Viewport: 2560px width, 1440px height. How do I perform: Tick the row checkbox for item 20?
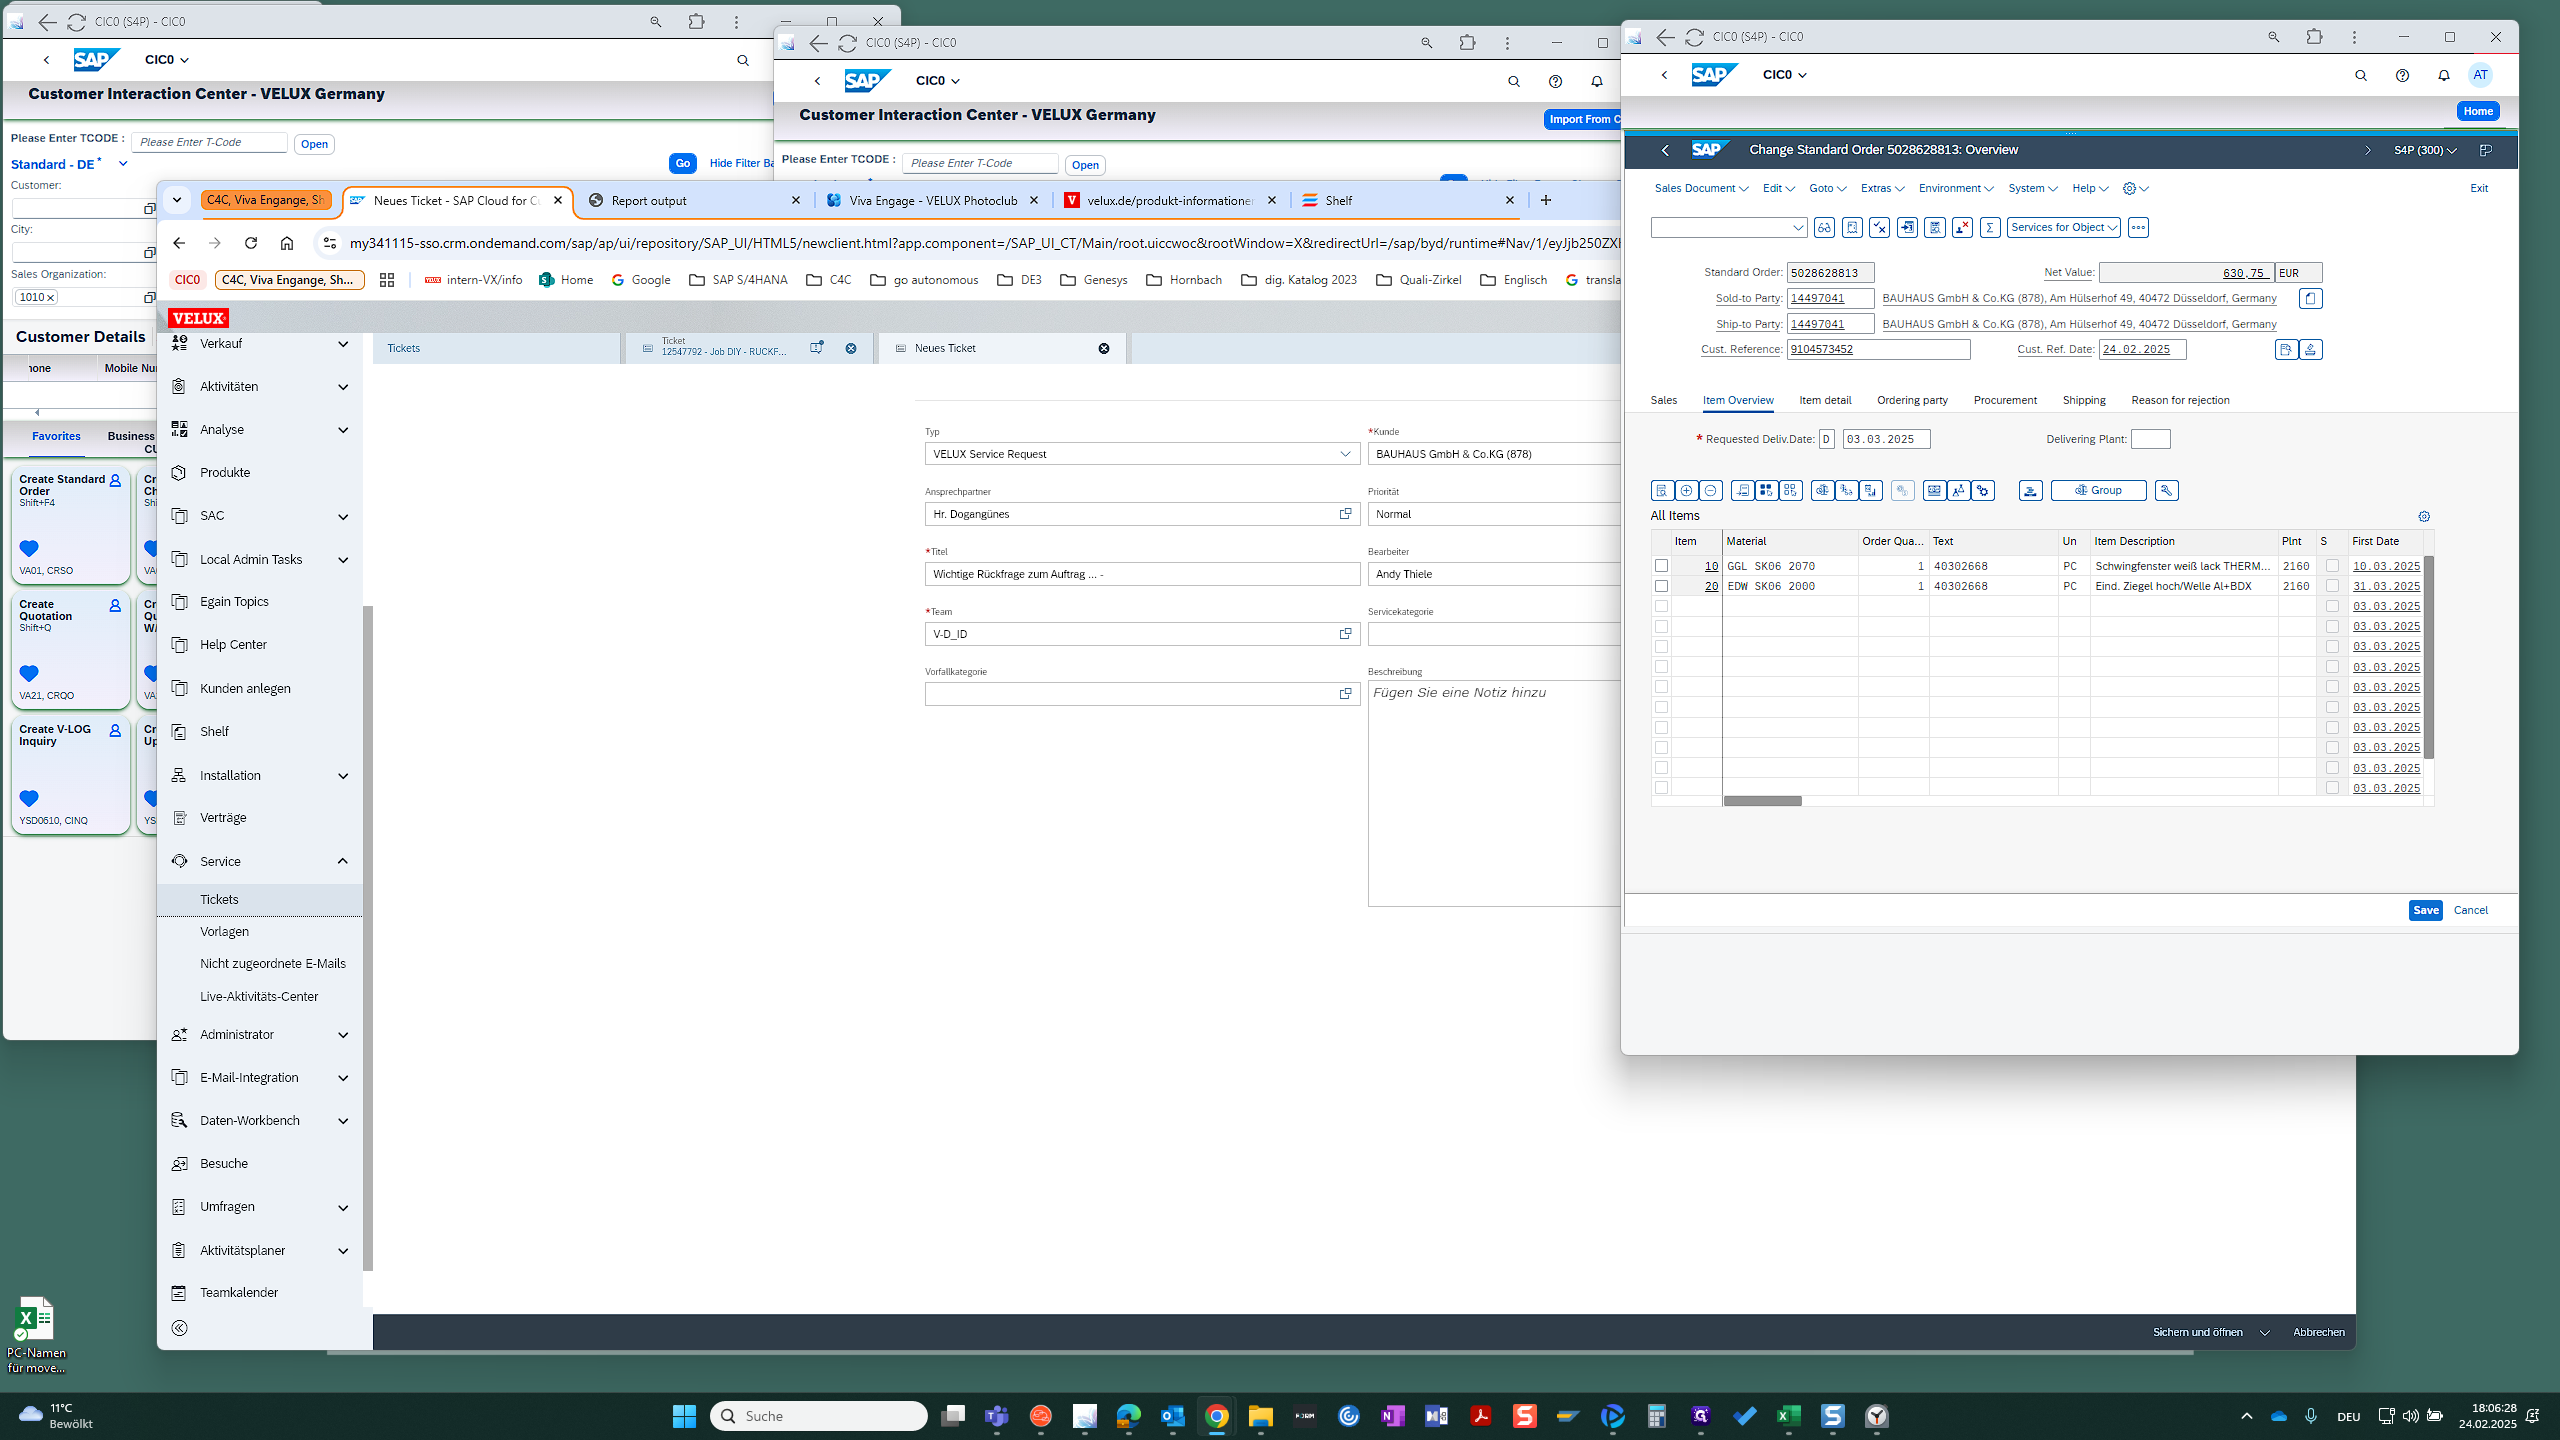click(x=1661, y=586)
